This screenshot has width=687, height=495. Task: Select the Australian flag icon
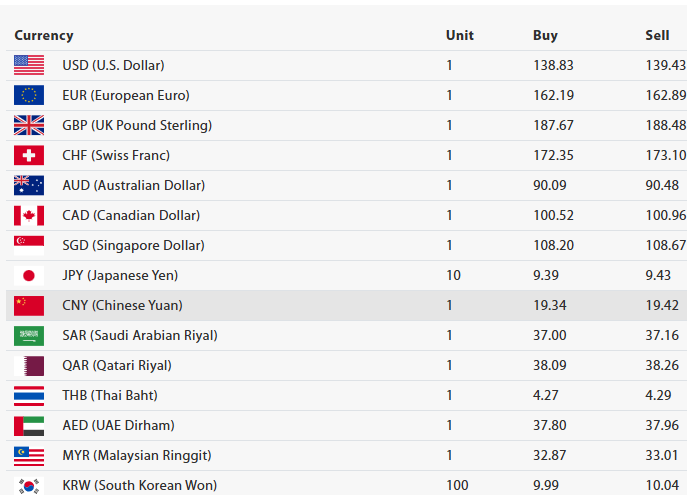tap(29, 185)
